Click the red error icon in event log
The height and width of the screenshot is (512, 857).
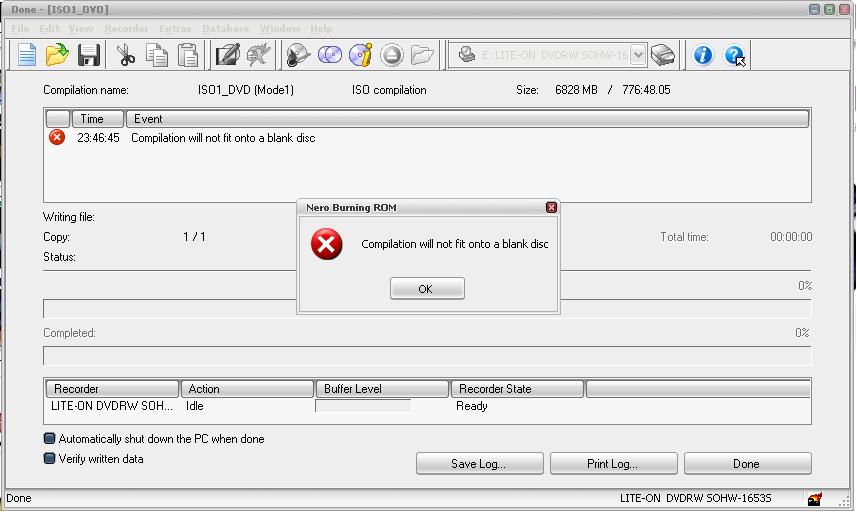(57, 137)
